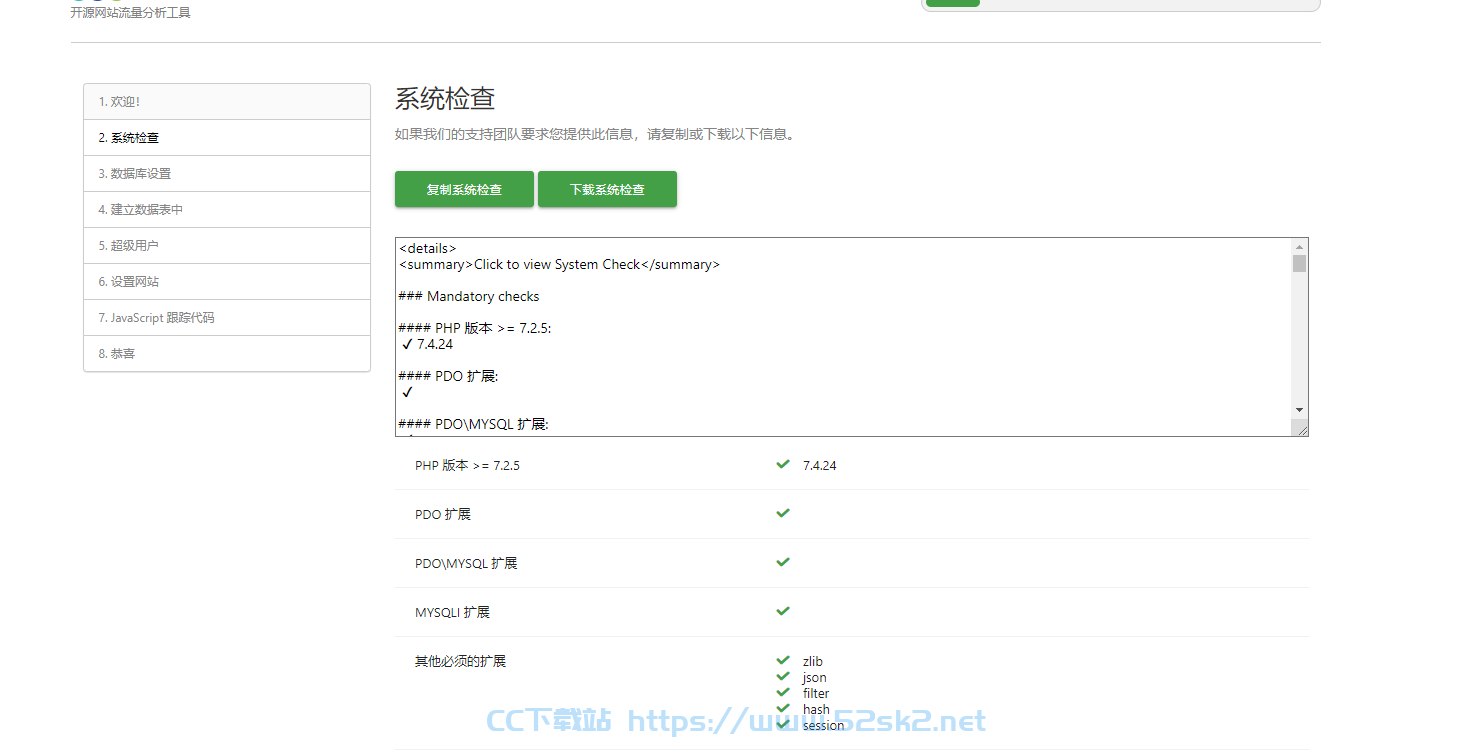Screen dimensions: 1472x751
Task: Click the 'PDO\MYSQL 扩展' table label
Action: click(466, 564)
